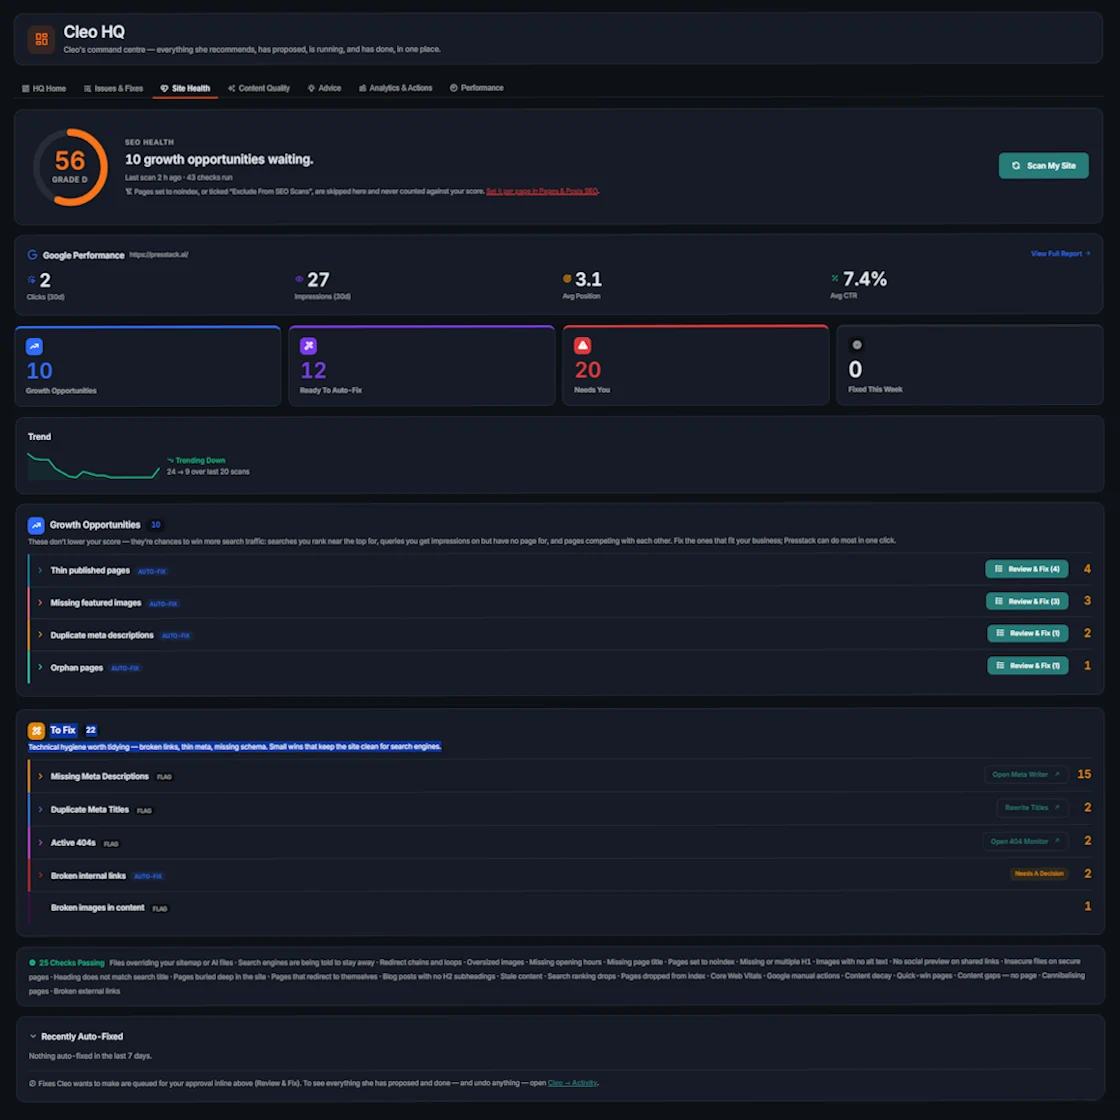The width and height of the screenshot is (1120, 1120).
Task: Open View Full Report link
Action: pos(1060,254)
